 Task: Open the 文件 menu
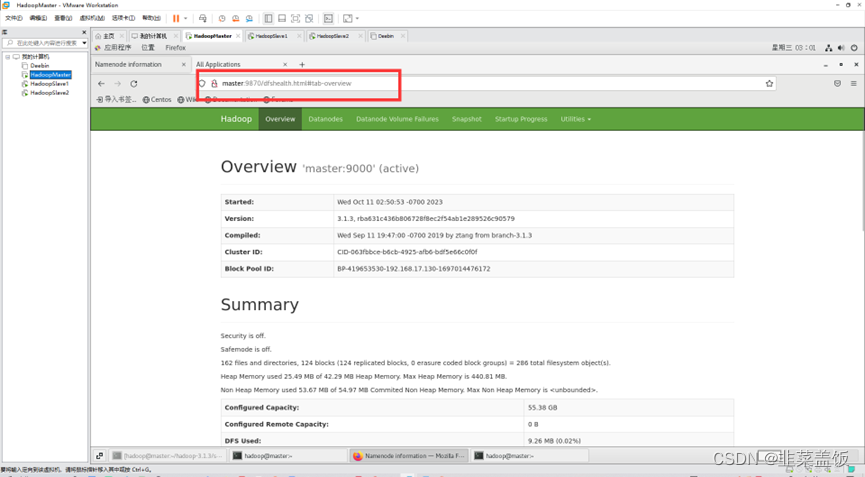tap(13, 18)
